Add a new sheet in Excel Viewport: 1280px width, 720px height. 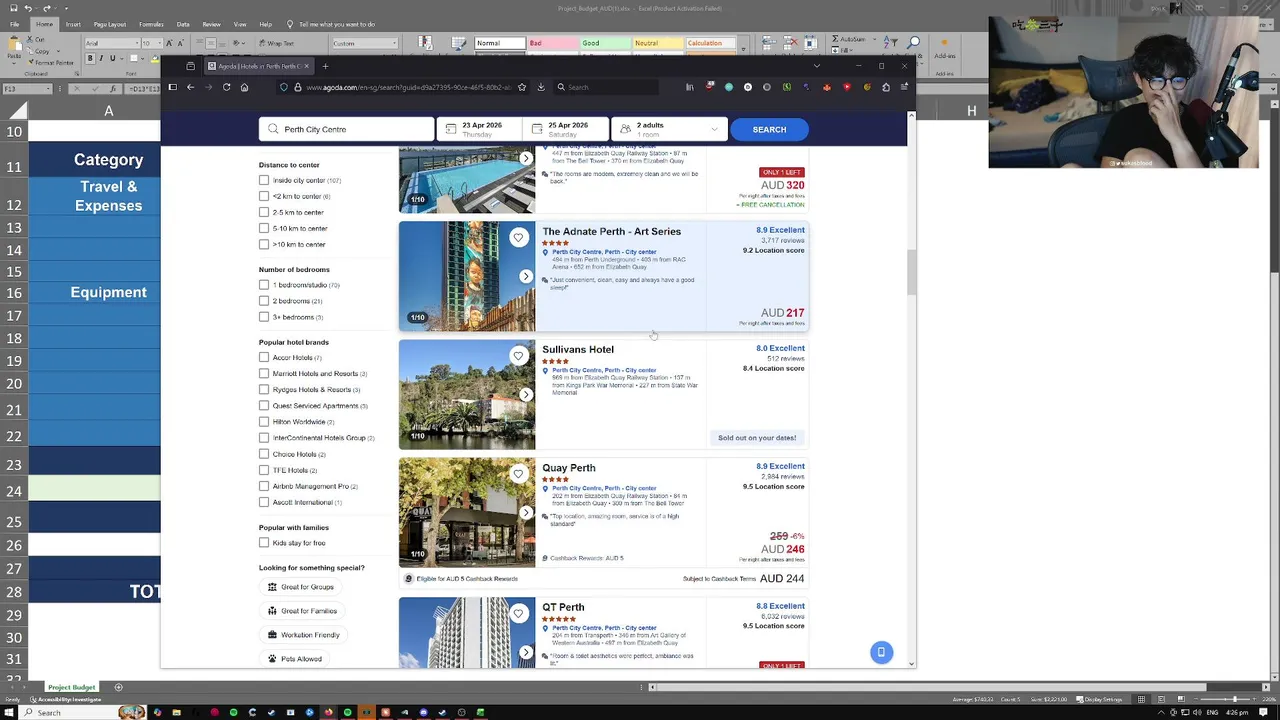coord(118,687)
